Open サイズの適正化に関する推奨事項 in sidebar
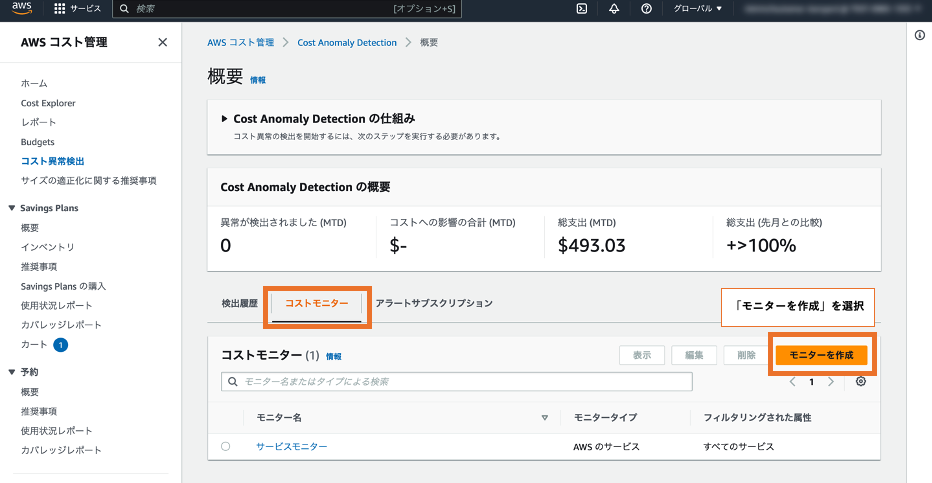The width and height of the screenshot is (932, 483). pyautogui.click(x=89, y=180)
